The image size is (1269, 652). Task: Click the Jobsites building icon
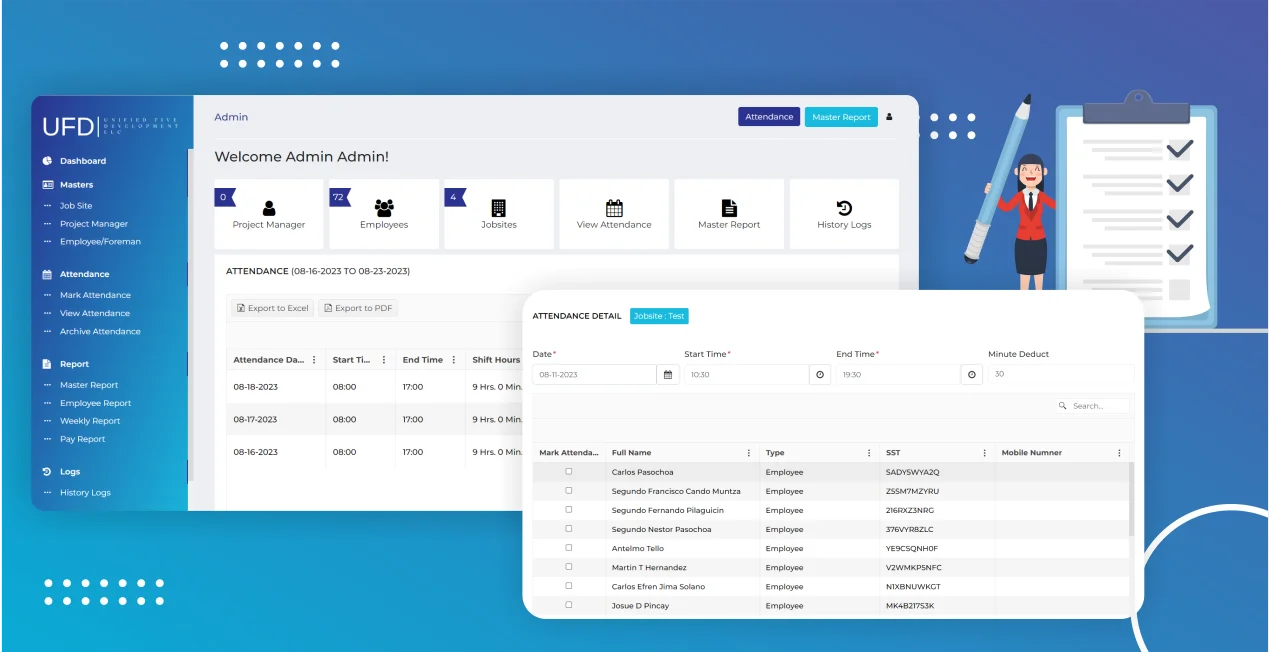(x=499, y=208)
